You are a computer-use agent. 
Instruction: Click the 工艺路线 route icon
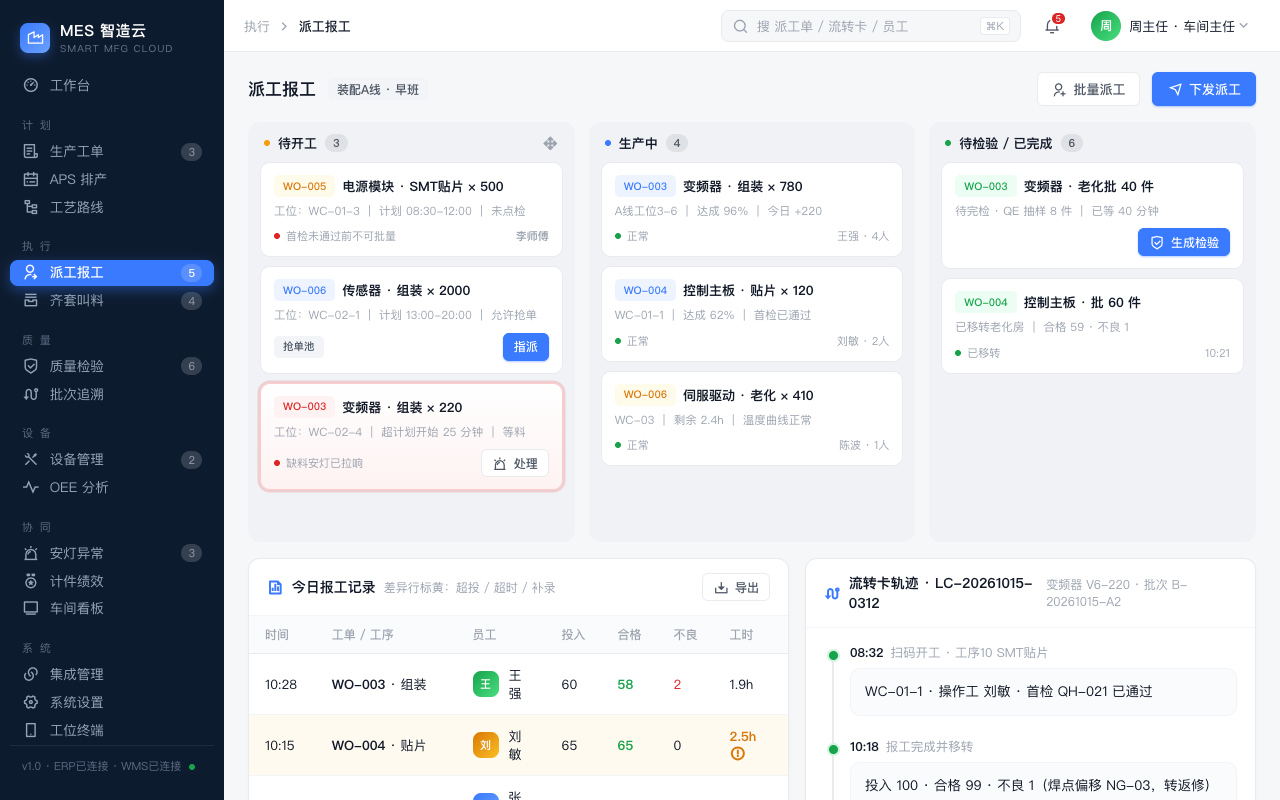[31, 207]
